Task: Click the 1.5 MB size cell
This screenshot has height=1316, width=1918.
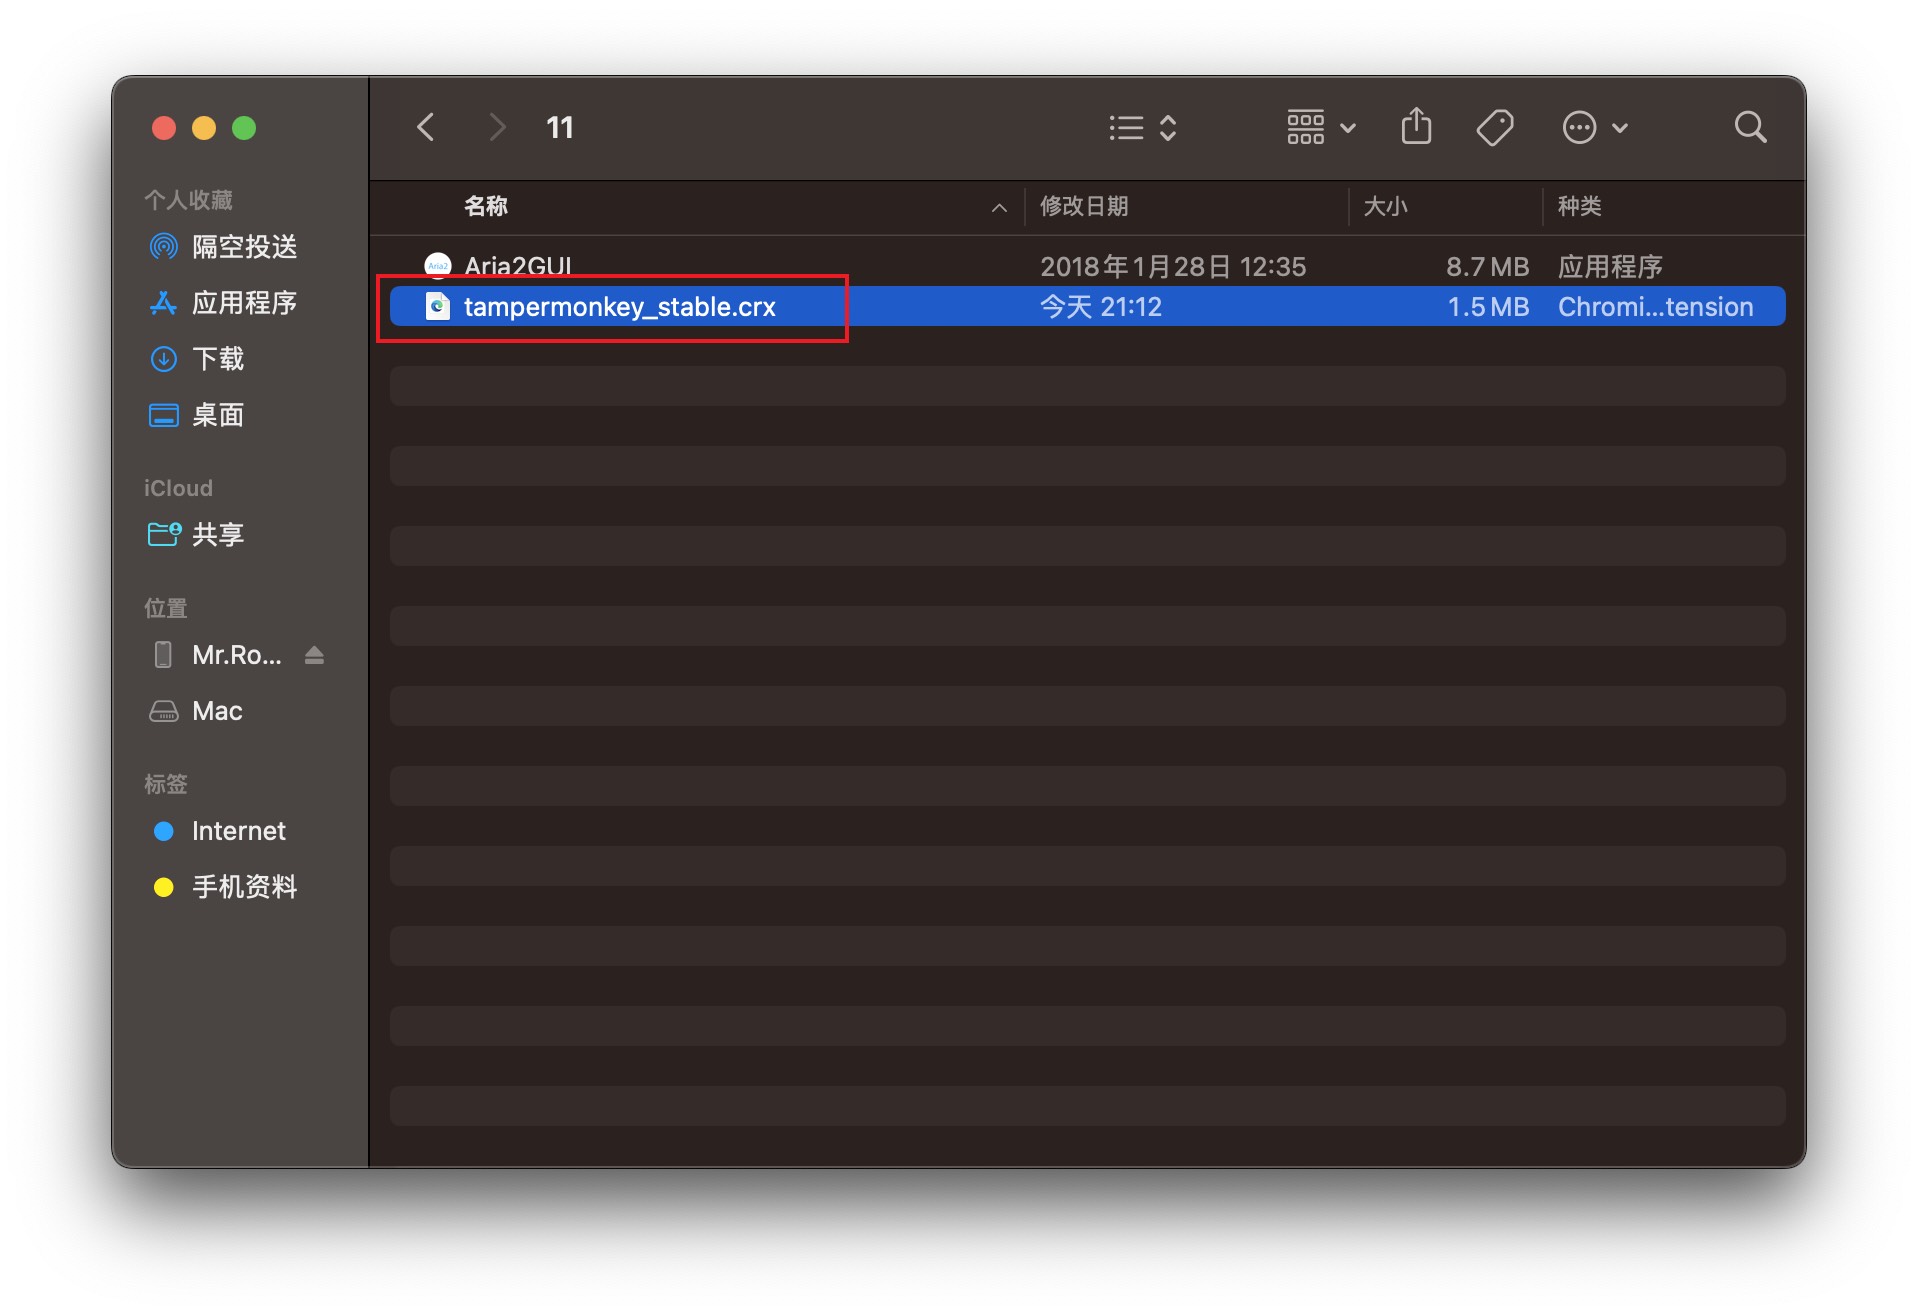Action: pos(1489,306)
